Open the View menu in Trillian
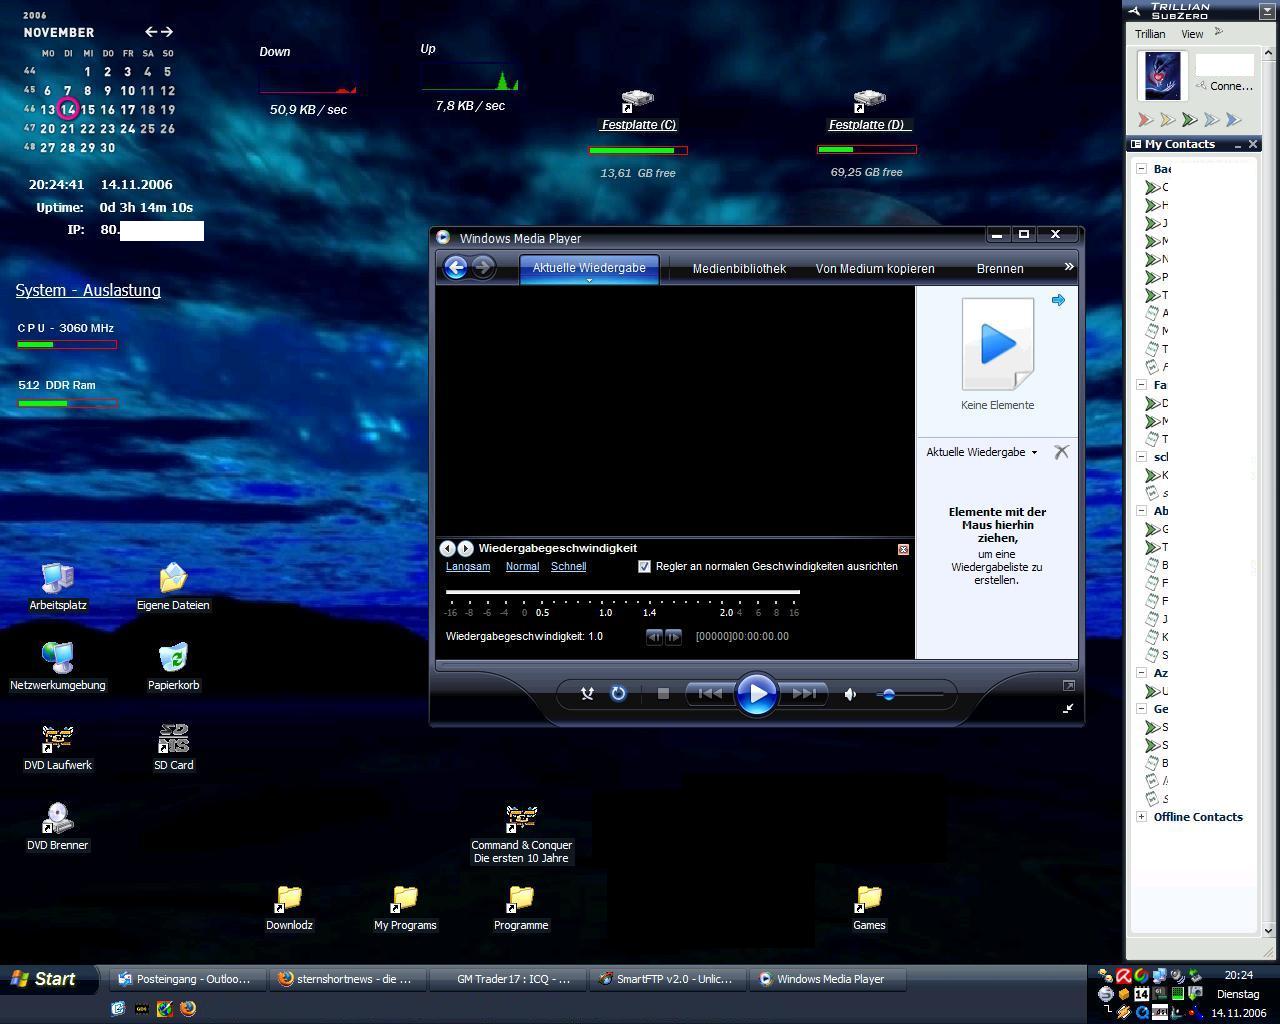The width and height of the screenshot is (1280, 1024). [x=1192, y=34]
